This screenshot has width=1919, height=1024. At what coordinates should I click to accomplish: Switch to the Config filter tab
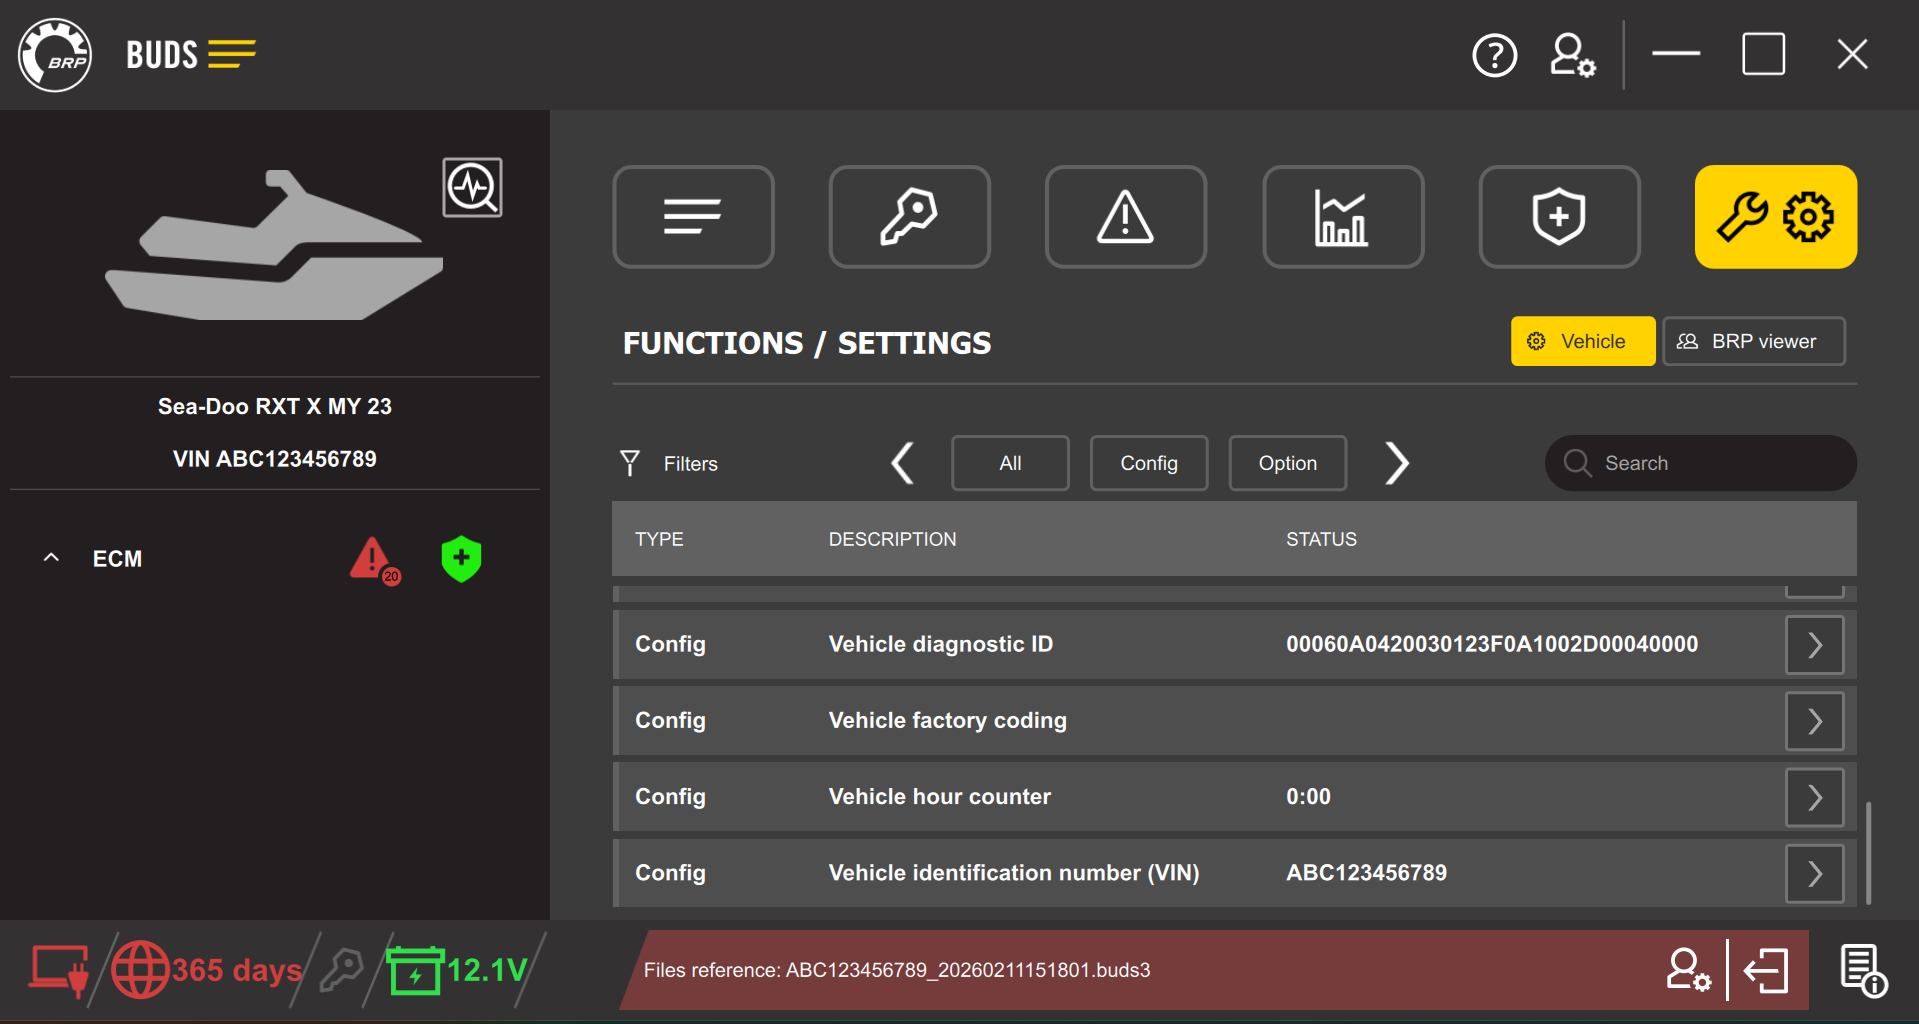click(1148, 462)
